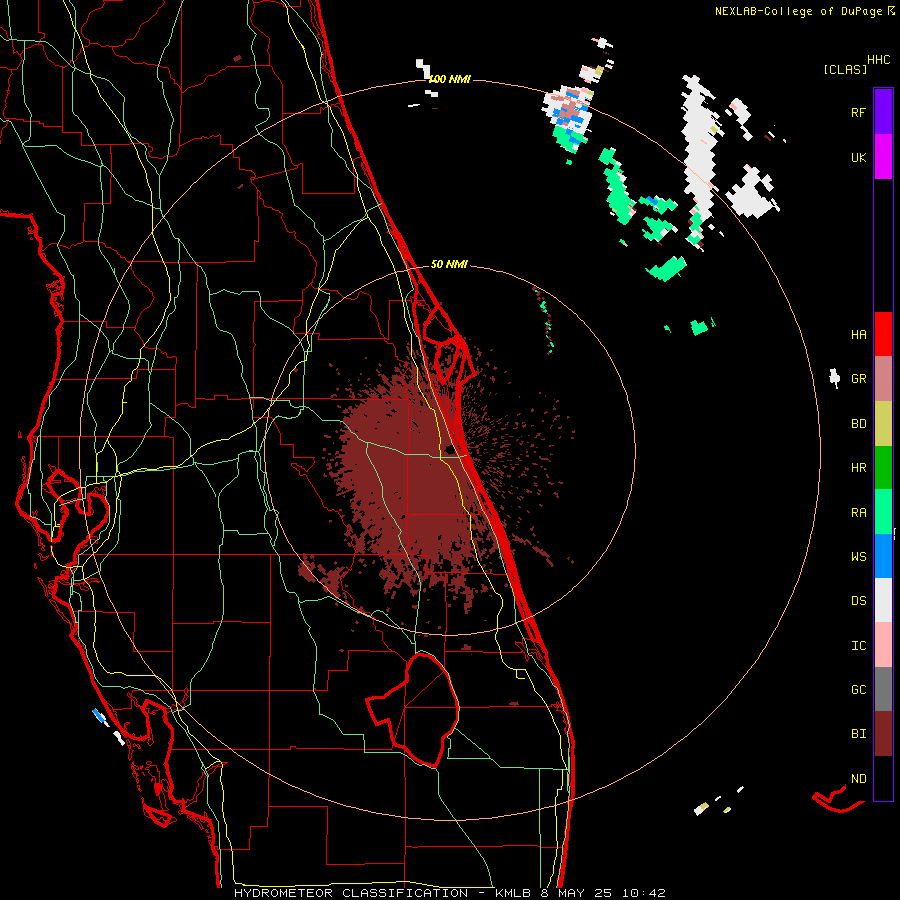
Task: Click the GC legend label
Action: pyautogui.click(x=858, y=689)
